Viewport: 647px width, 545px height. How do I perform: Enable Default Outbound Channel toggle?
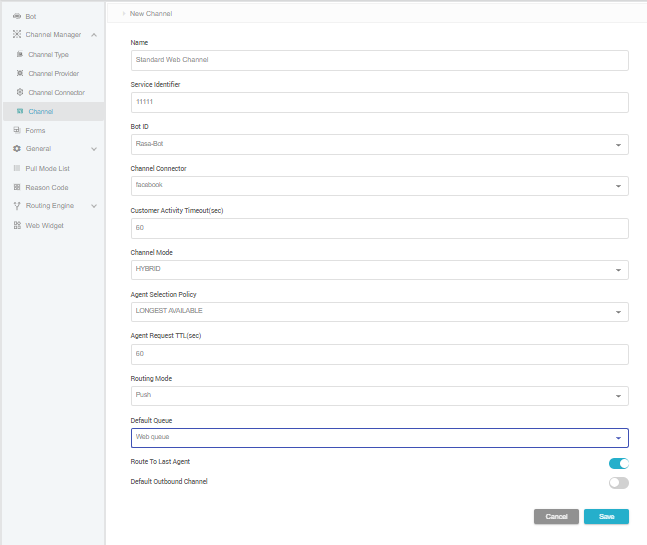[618, 482]
